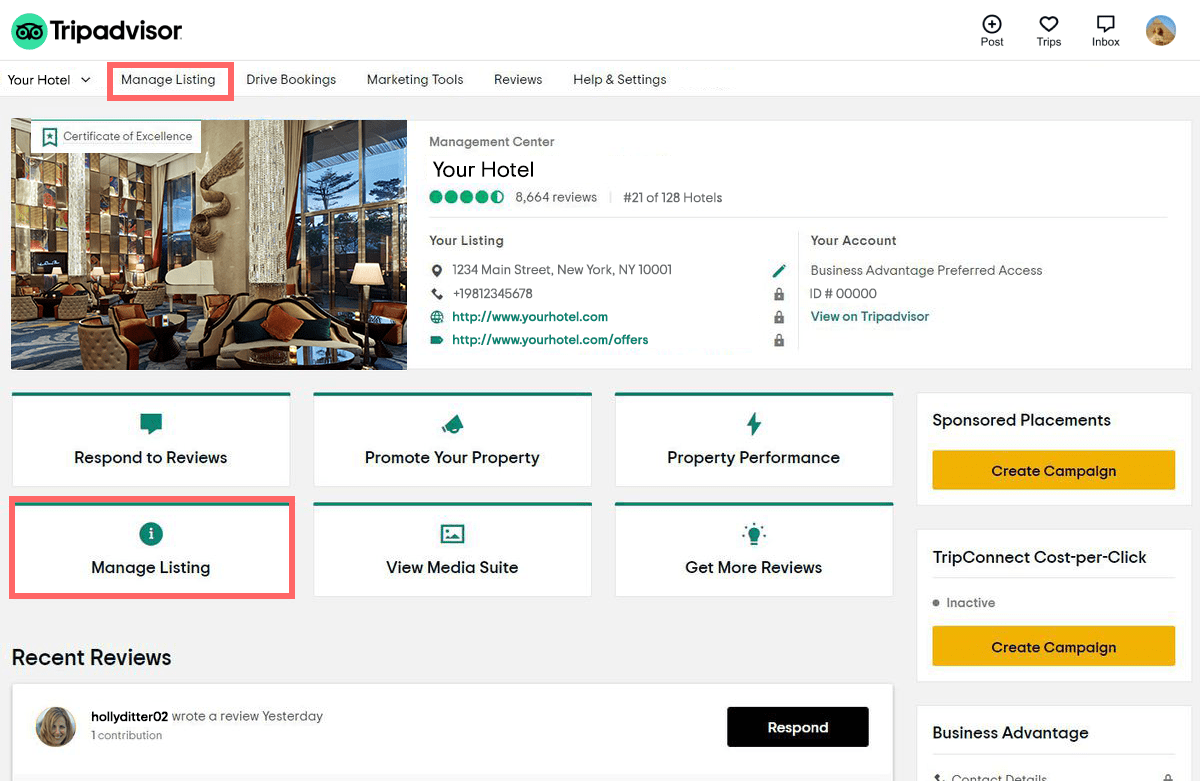This screenshot has width=1200, height=781.
Task: Click the Your Hotel title in Management Center
Action: tap(483, 170)
